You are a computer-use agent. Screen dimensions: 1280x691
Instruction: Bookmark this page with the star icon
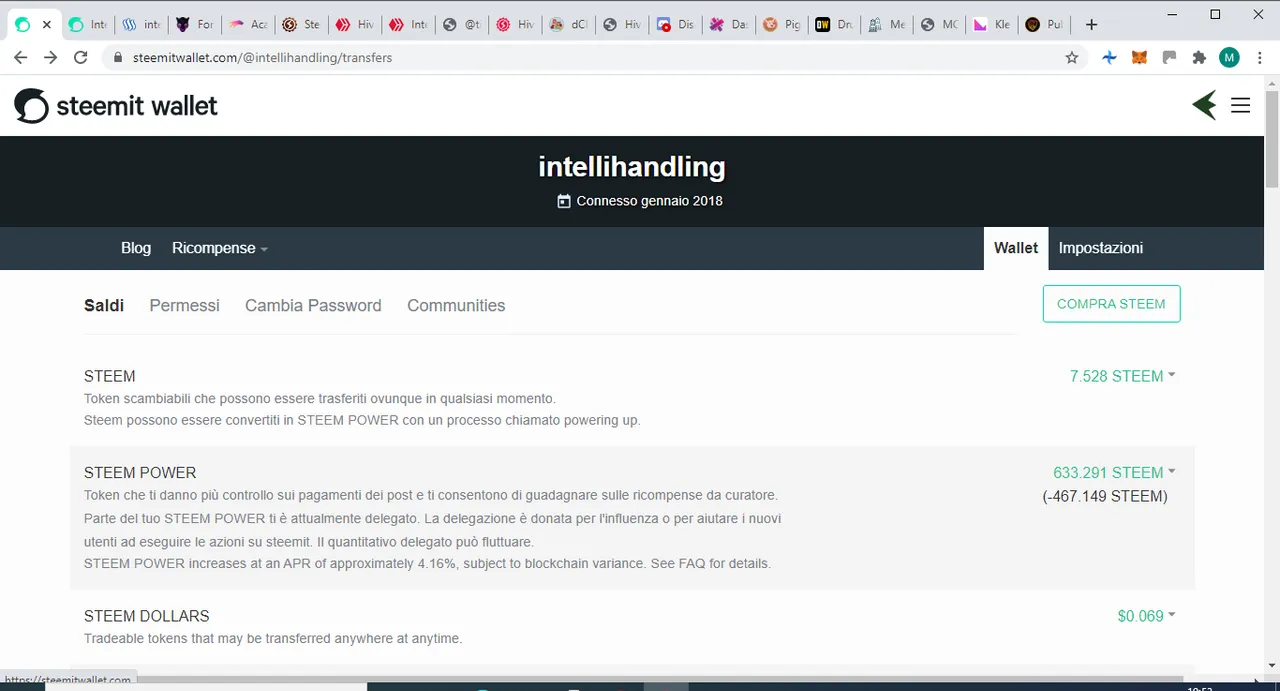1072,58
